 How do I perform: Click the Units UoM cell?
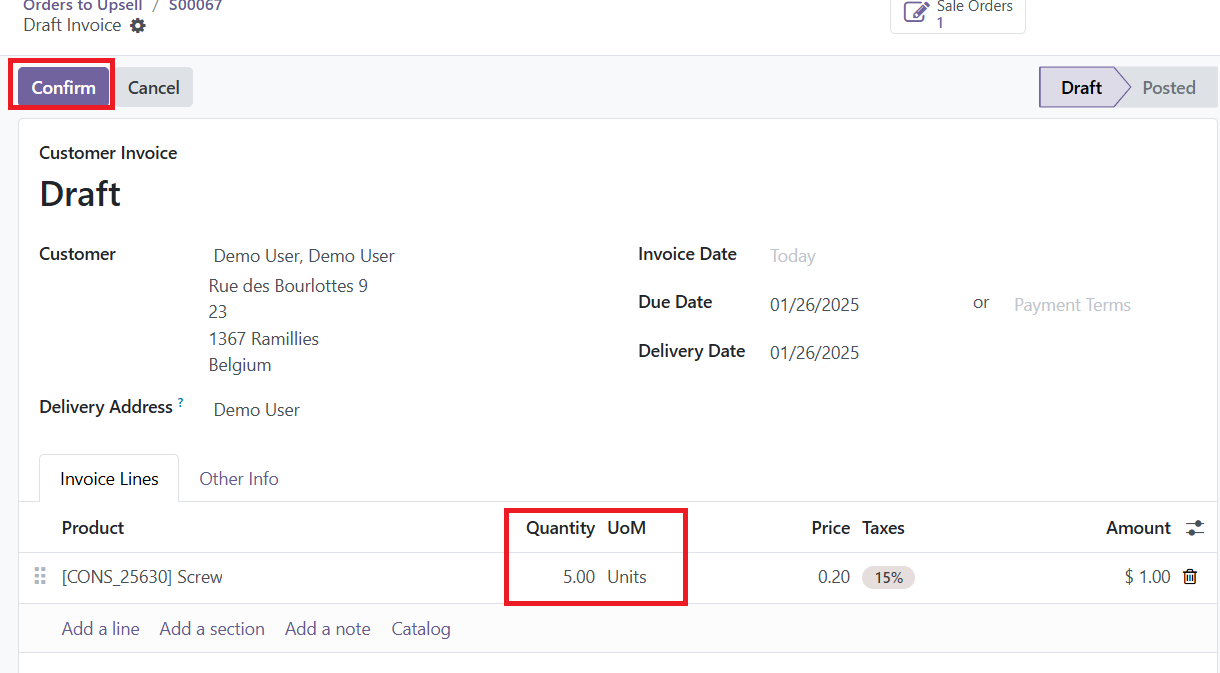coord(627,577)
